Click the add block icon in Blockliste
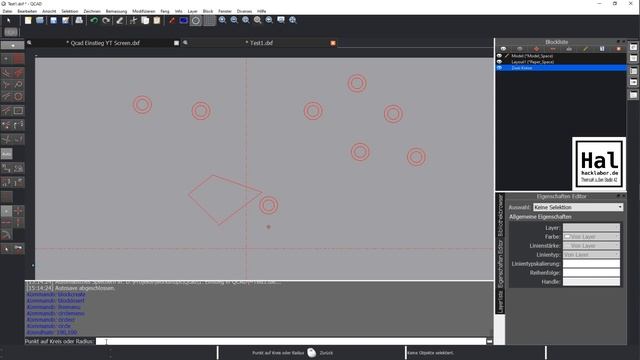This screenshot has height=360, width=640. 536,49
